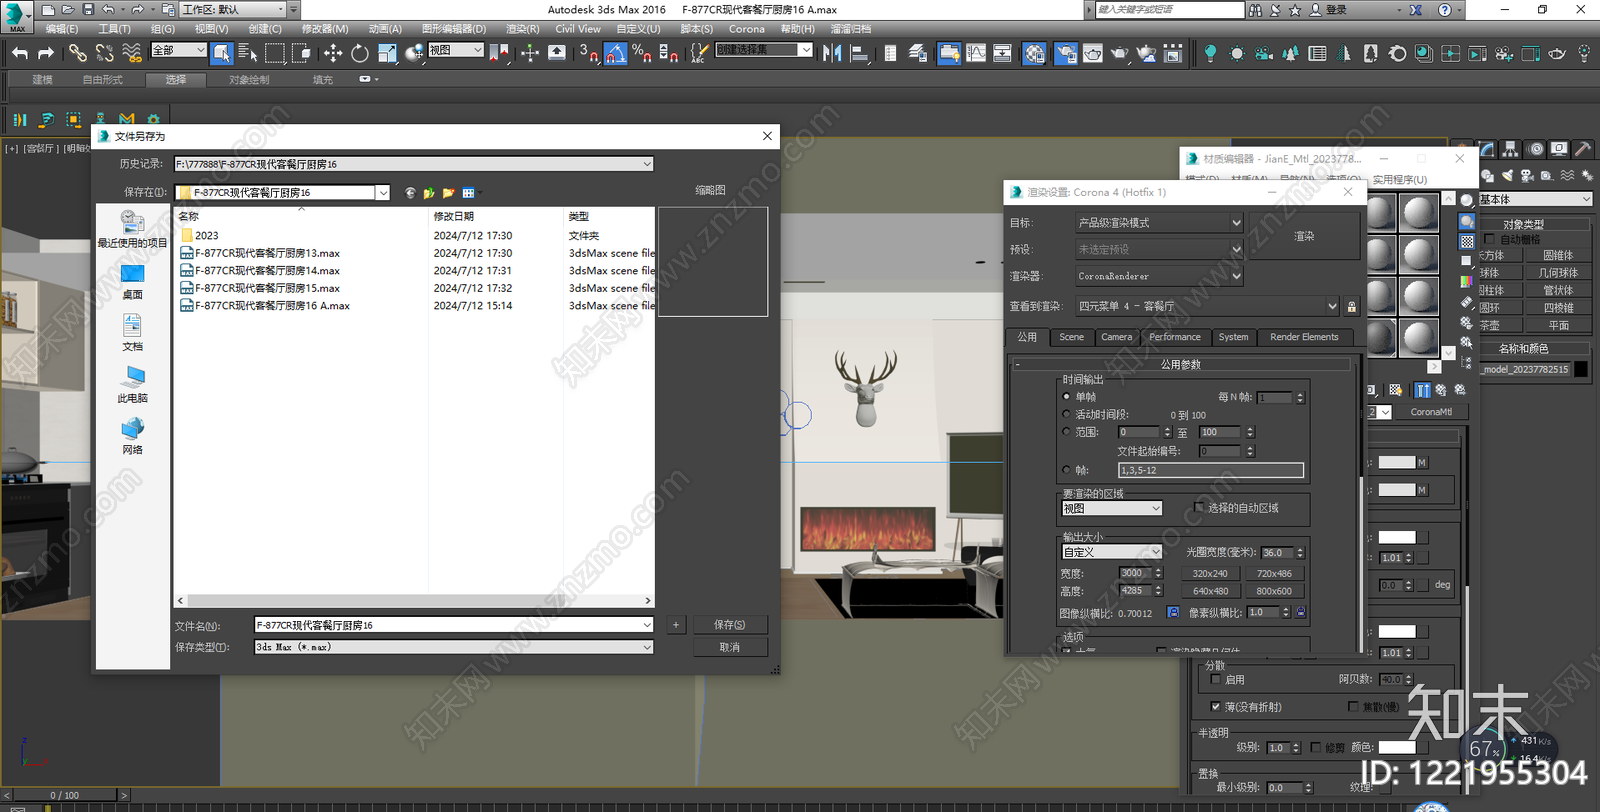This screenshot has height=812, width=1600.
Task: Enable the 自动栅格 auto grid checkbox
Action: tap(1490, 239)
